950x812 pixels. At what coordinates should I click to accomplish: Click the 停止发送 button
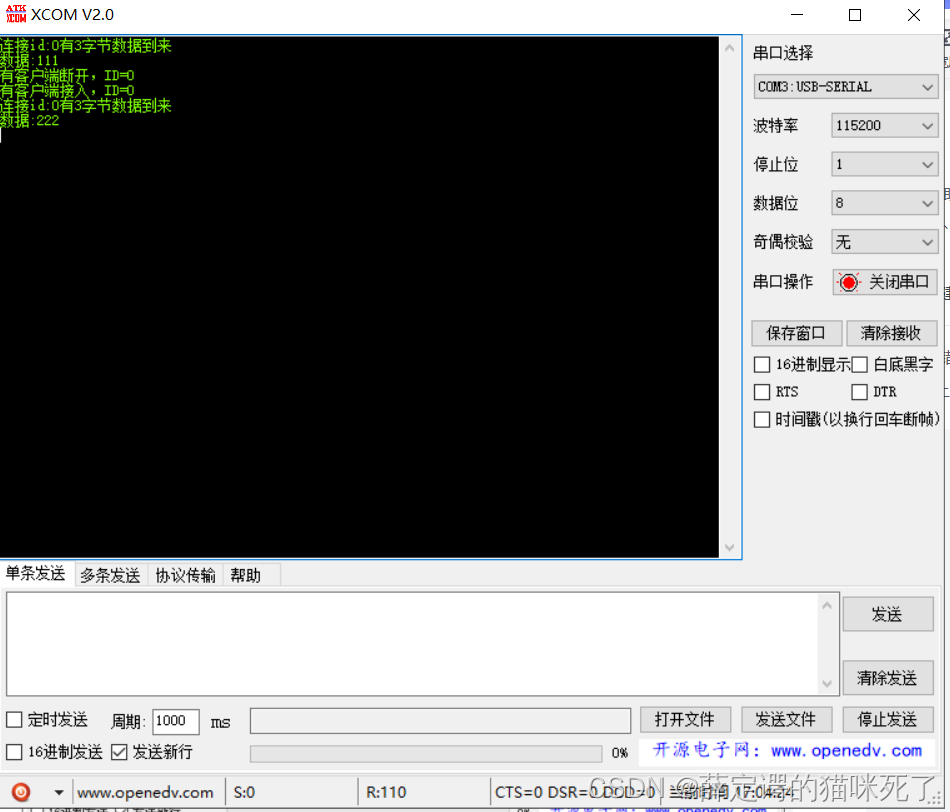888,719
